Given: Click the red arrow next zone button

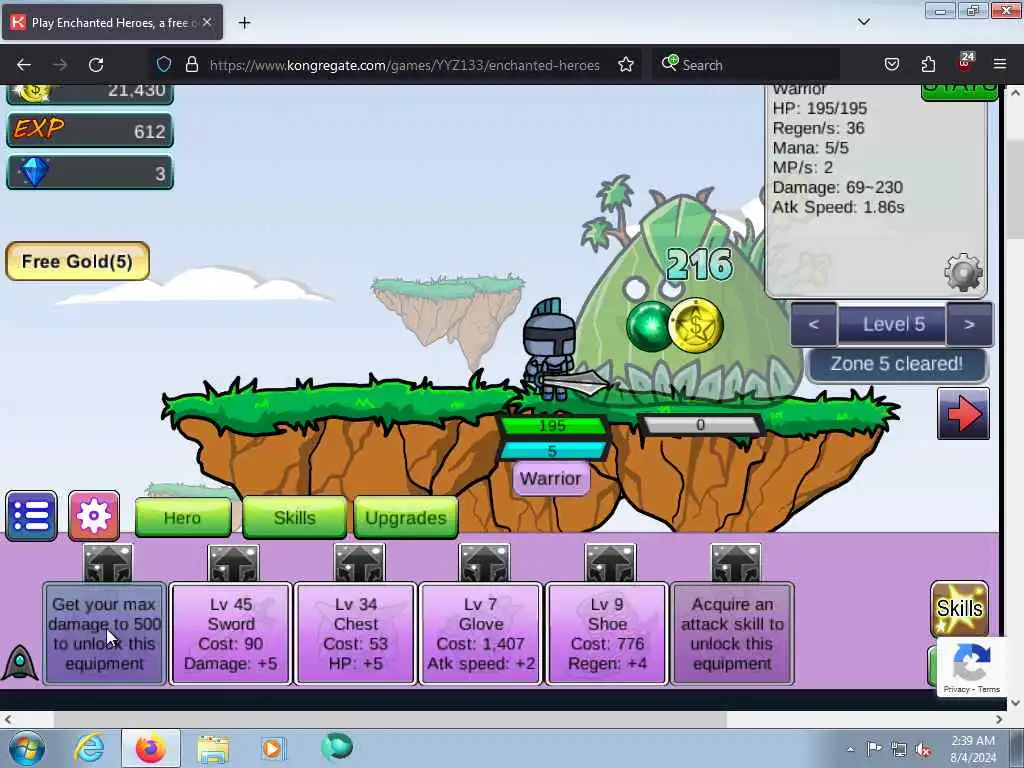Looking at the screenshot, I should pyautogui.click(x=963, y=413).
